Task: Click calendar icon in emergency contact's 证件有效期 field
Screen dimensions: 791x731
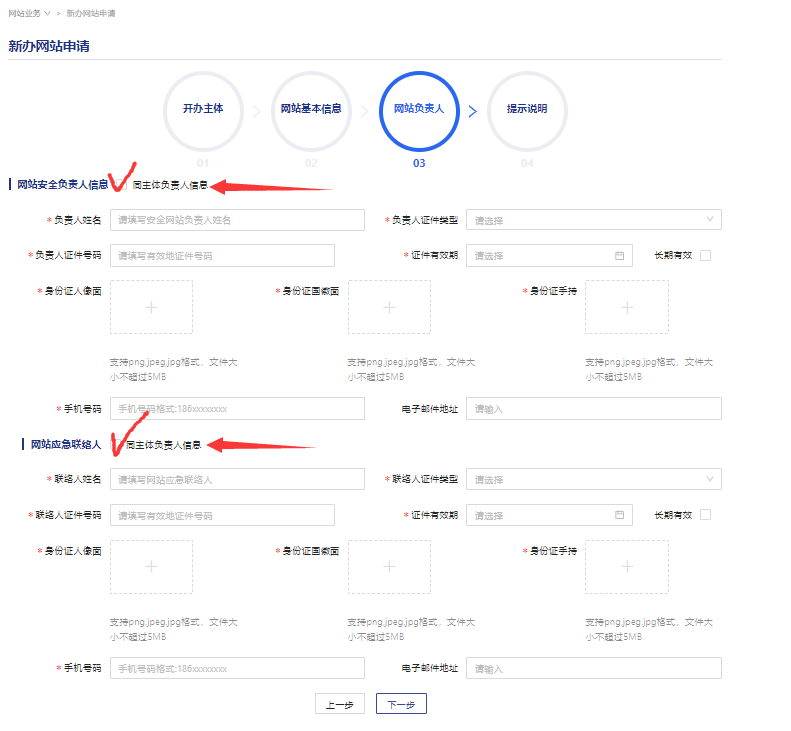Action: click(619, 515)
